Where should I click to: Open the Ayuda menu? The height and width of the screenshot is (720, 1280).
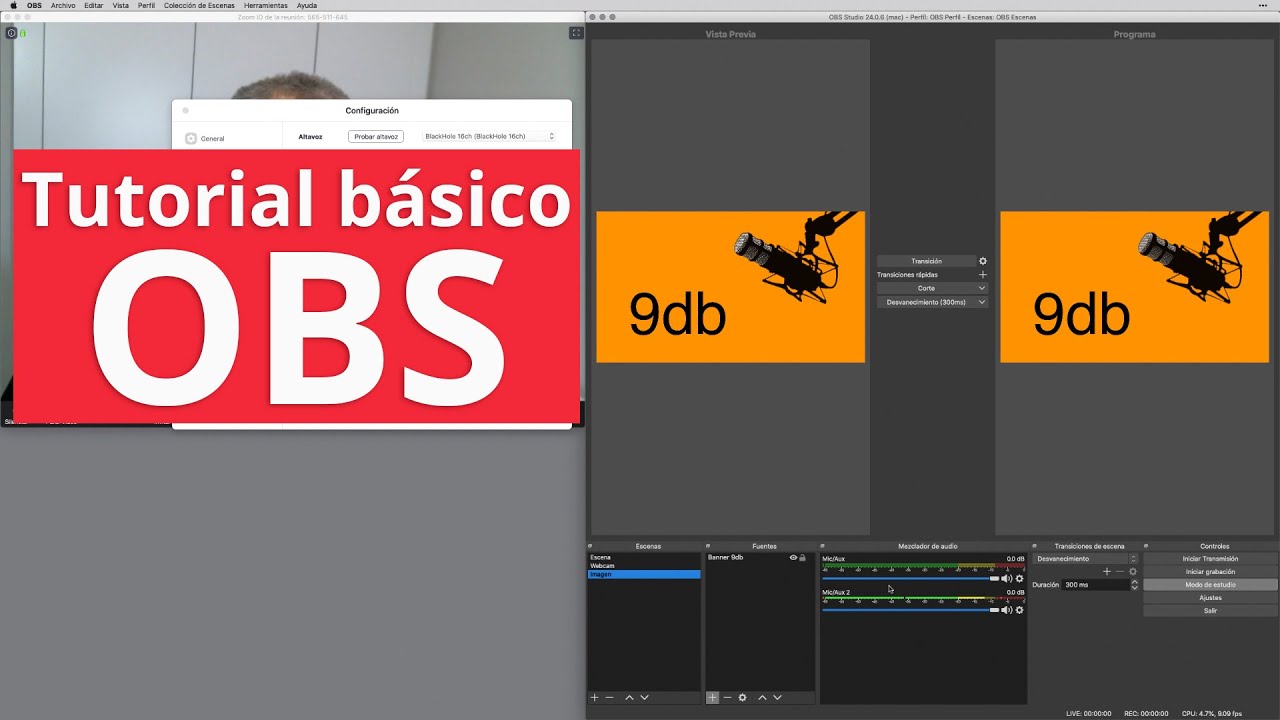pos(307,5)
